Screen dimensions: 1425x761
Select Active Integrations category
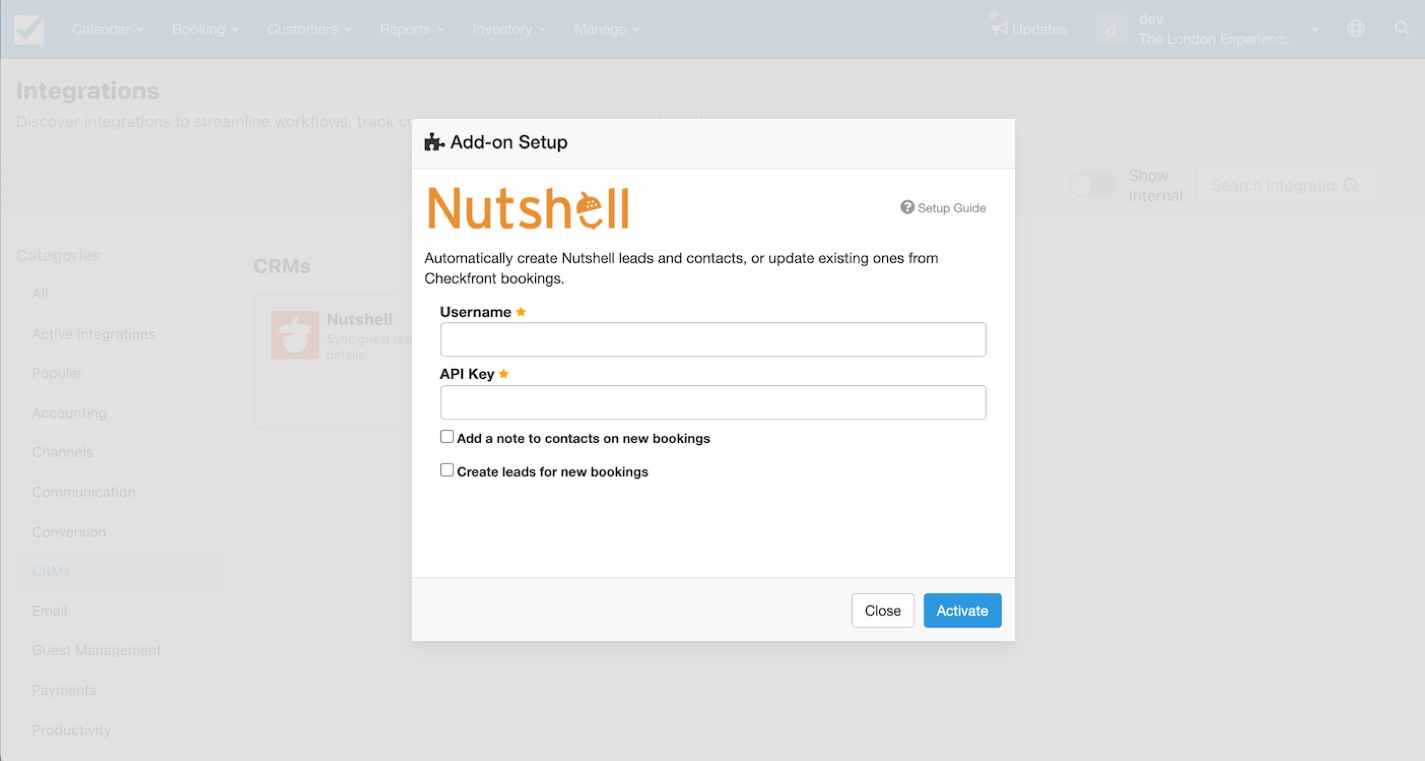pyautogui.click(x=94, y=334)
